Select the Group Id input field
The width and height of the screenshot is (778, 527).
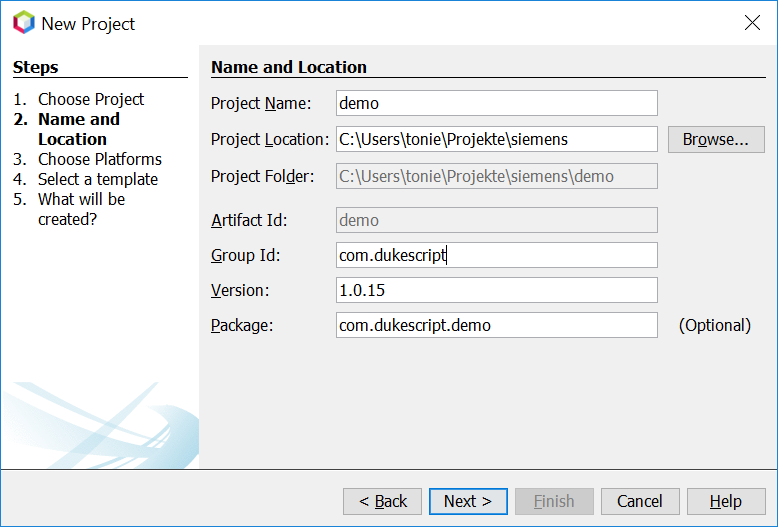coord(497,255)
